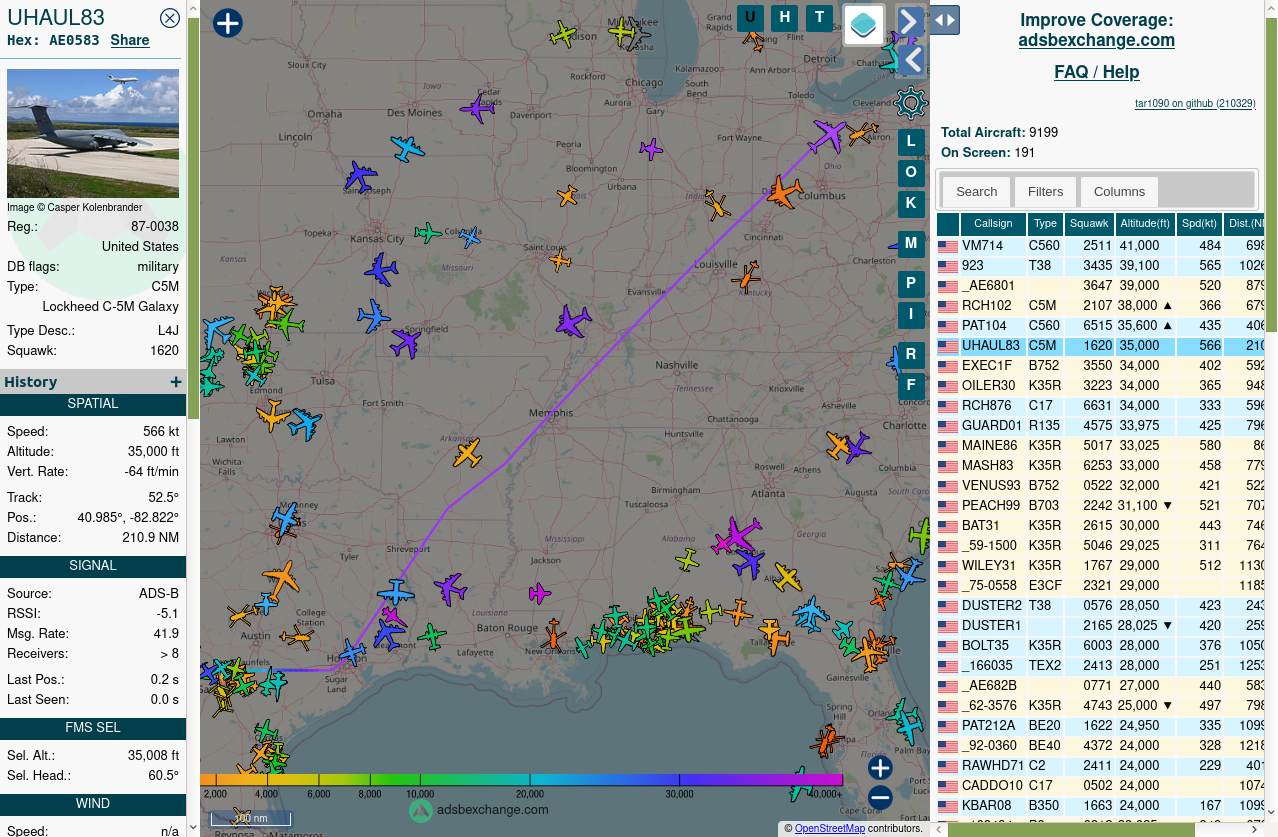The width and height of the screenshot is (1278, 837).
Task: Open the map layer switcher
Action: (864, 24)
